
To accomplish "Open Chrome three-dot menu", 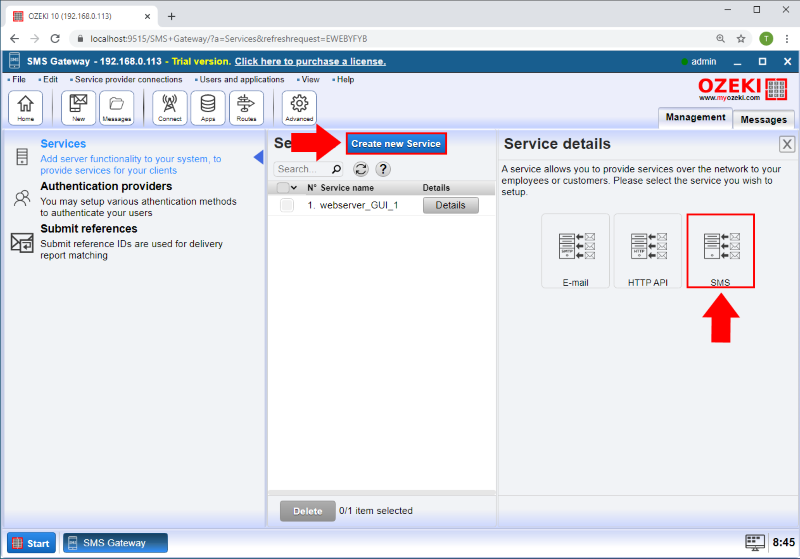I will [787, 39].
